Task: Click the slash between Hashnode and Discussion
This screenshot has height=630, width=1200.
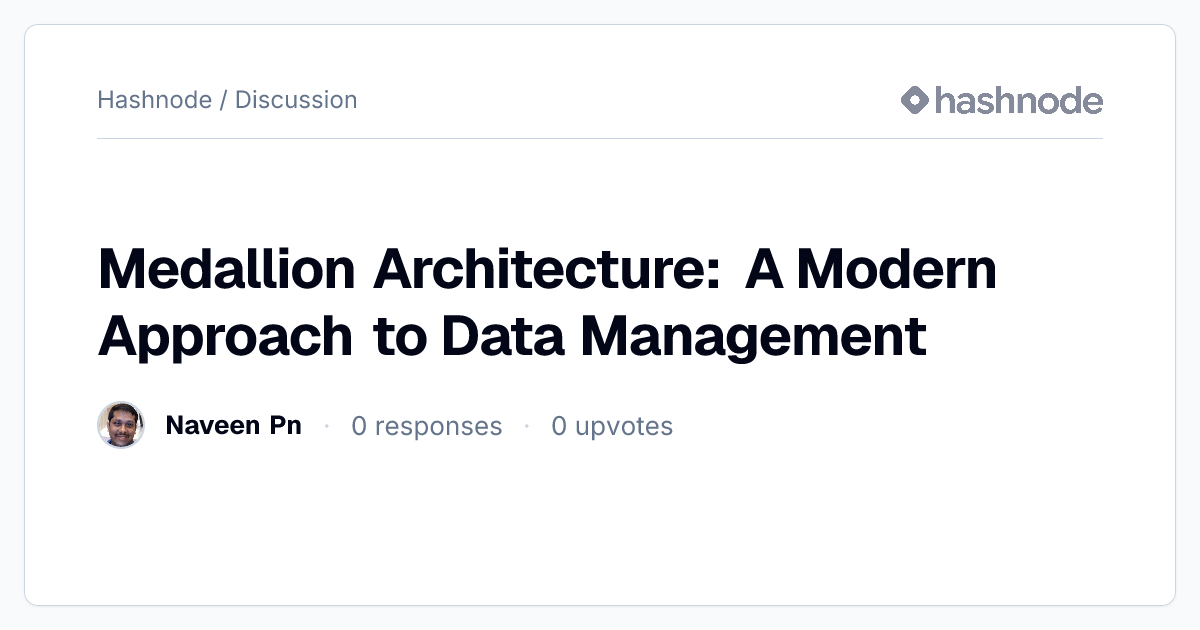Action: (223, 100)
